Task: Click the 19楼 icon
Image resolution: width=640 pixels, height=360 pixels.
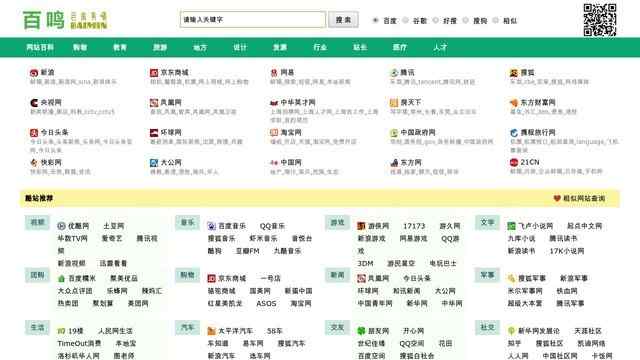Action: tap(61, 331)
